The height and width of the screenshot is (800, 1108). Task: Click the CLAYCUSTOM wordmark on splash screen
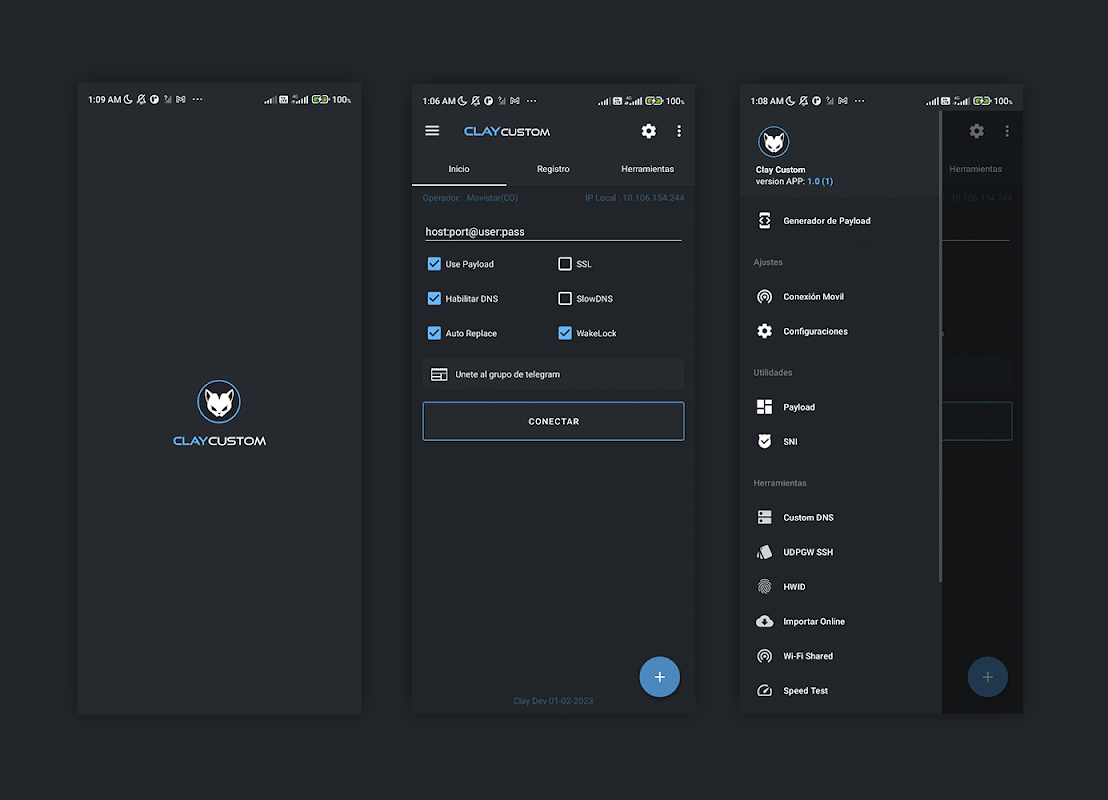click(219, 441)
